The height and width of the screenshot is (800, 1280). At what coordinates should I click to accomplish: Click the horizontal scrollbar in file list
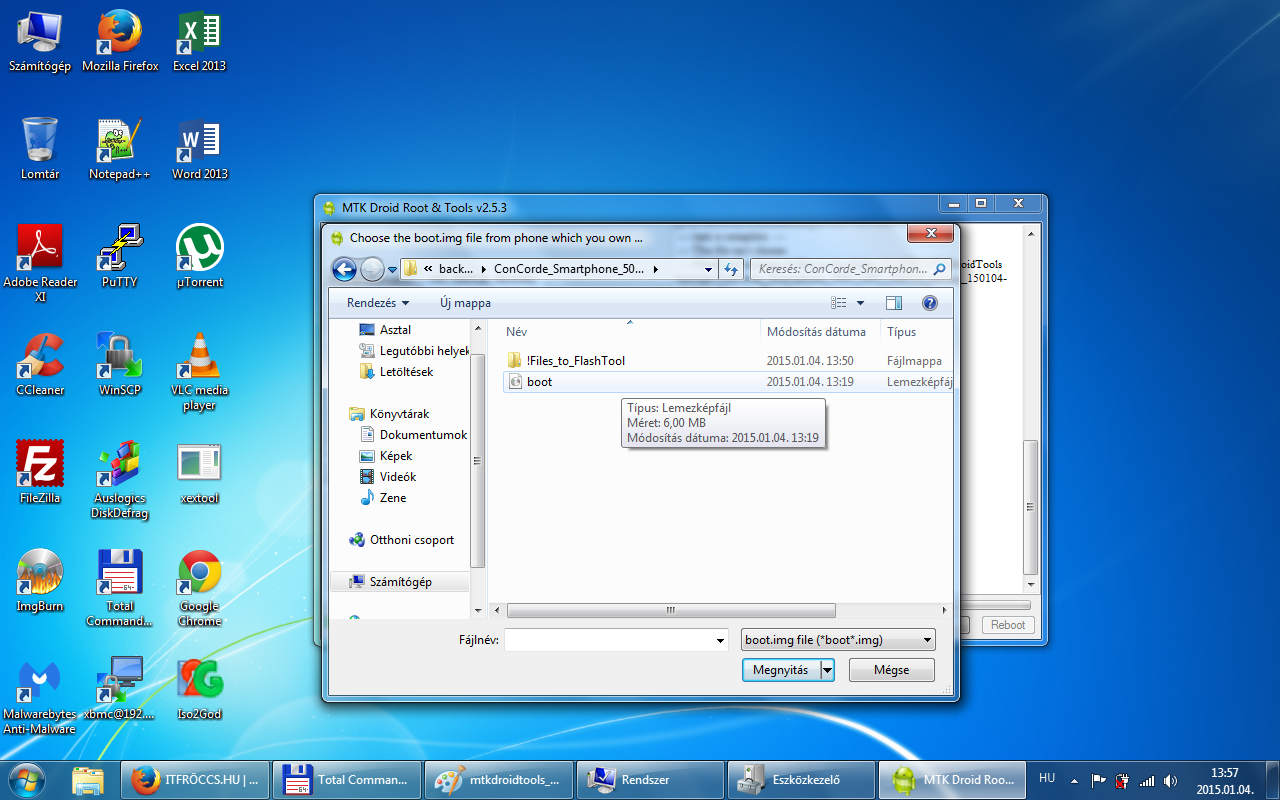pos(670,610)
